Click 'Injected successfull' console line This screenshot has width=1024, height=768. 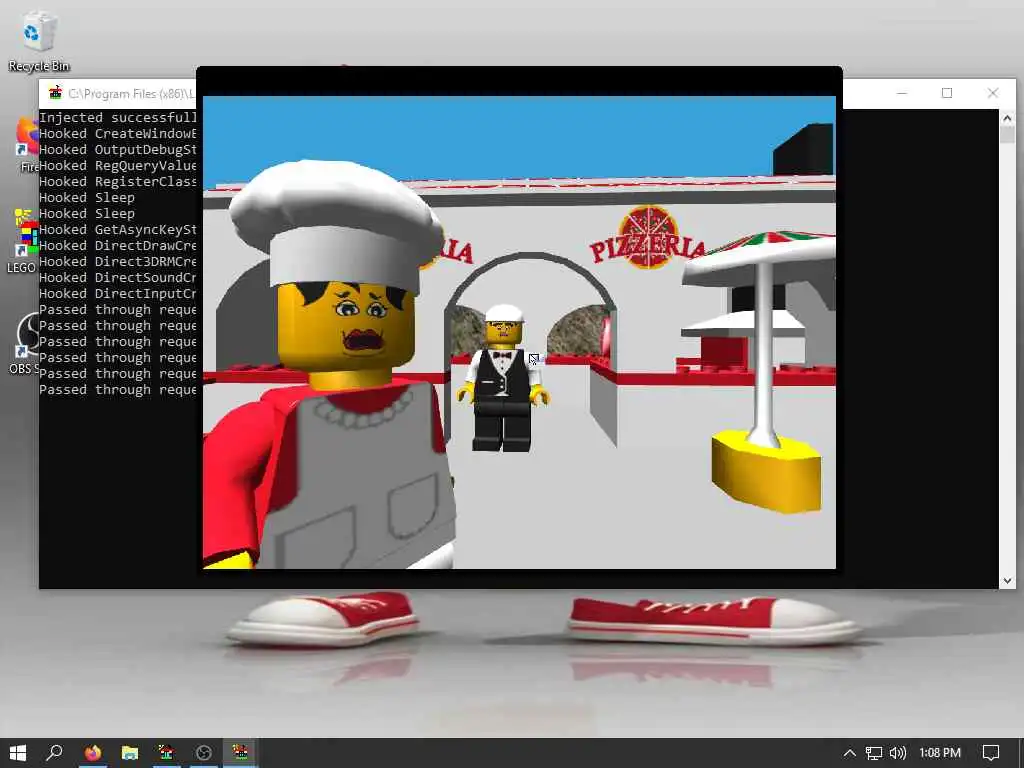(118, 118)
